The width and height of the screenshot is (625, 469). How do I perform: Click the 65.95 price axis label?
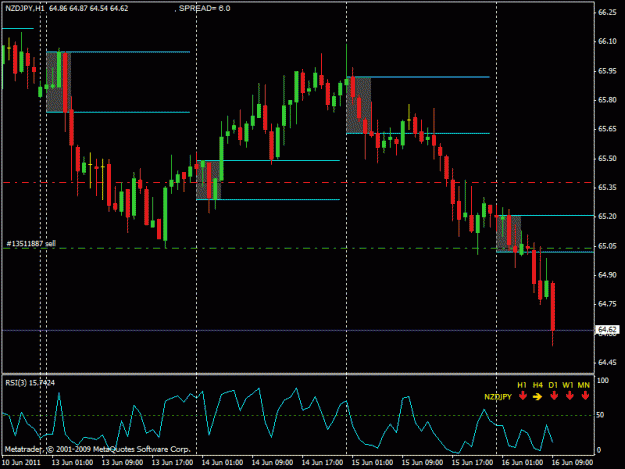coord(607,71)
